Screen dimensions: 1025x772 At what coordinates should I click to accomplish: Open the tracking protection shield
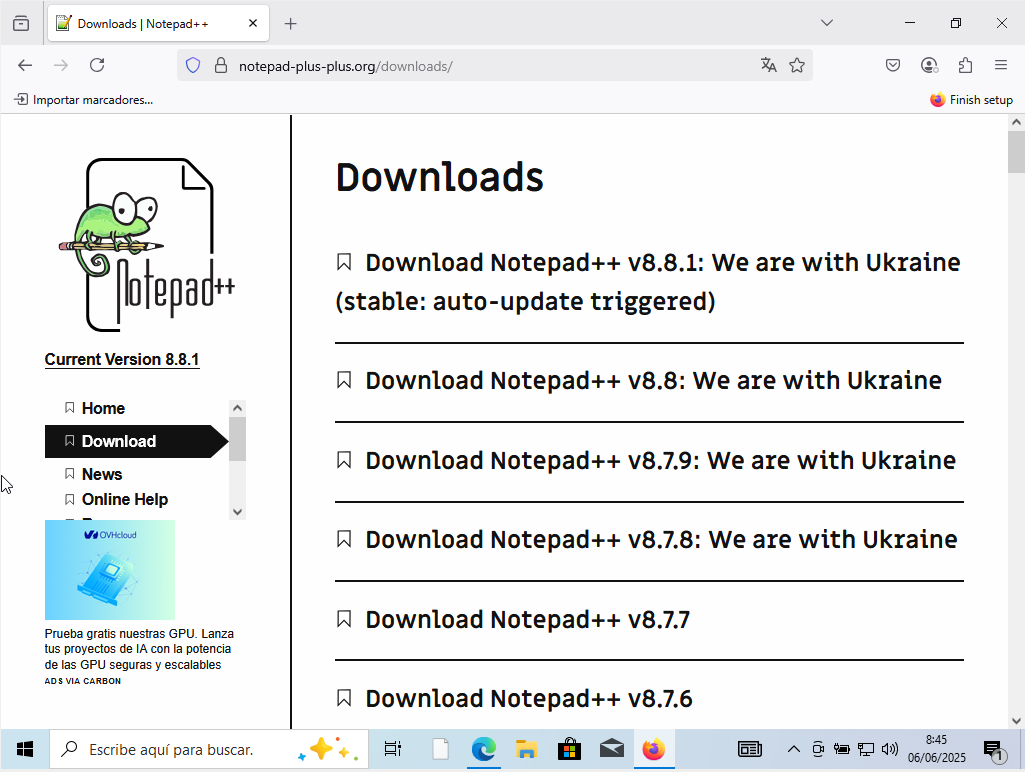pyautogui.click(x=193, y=65)
